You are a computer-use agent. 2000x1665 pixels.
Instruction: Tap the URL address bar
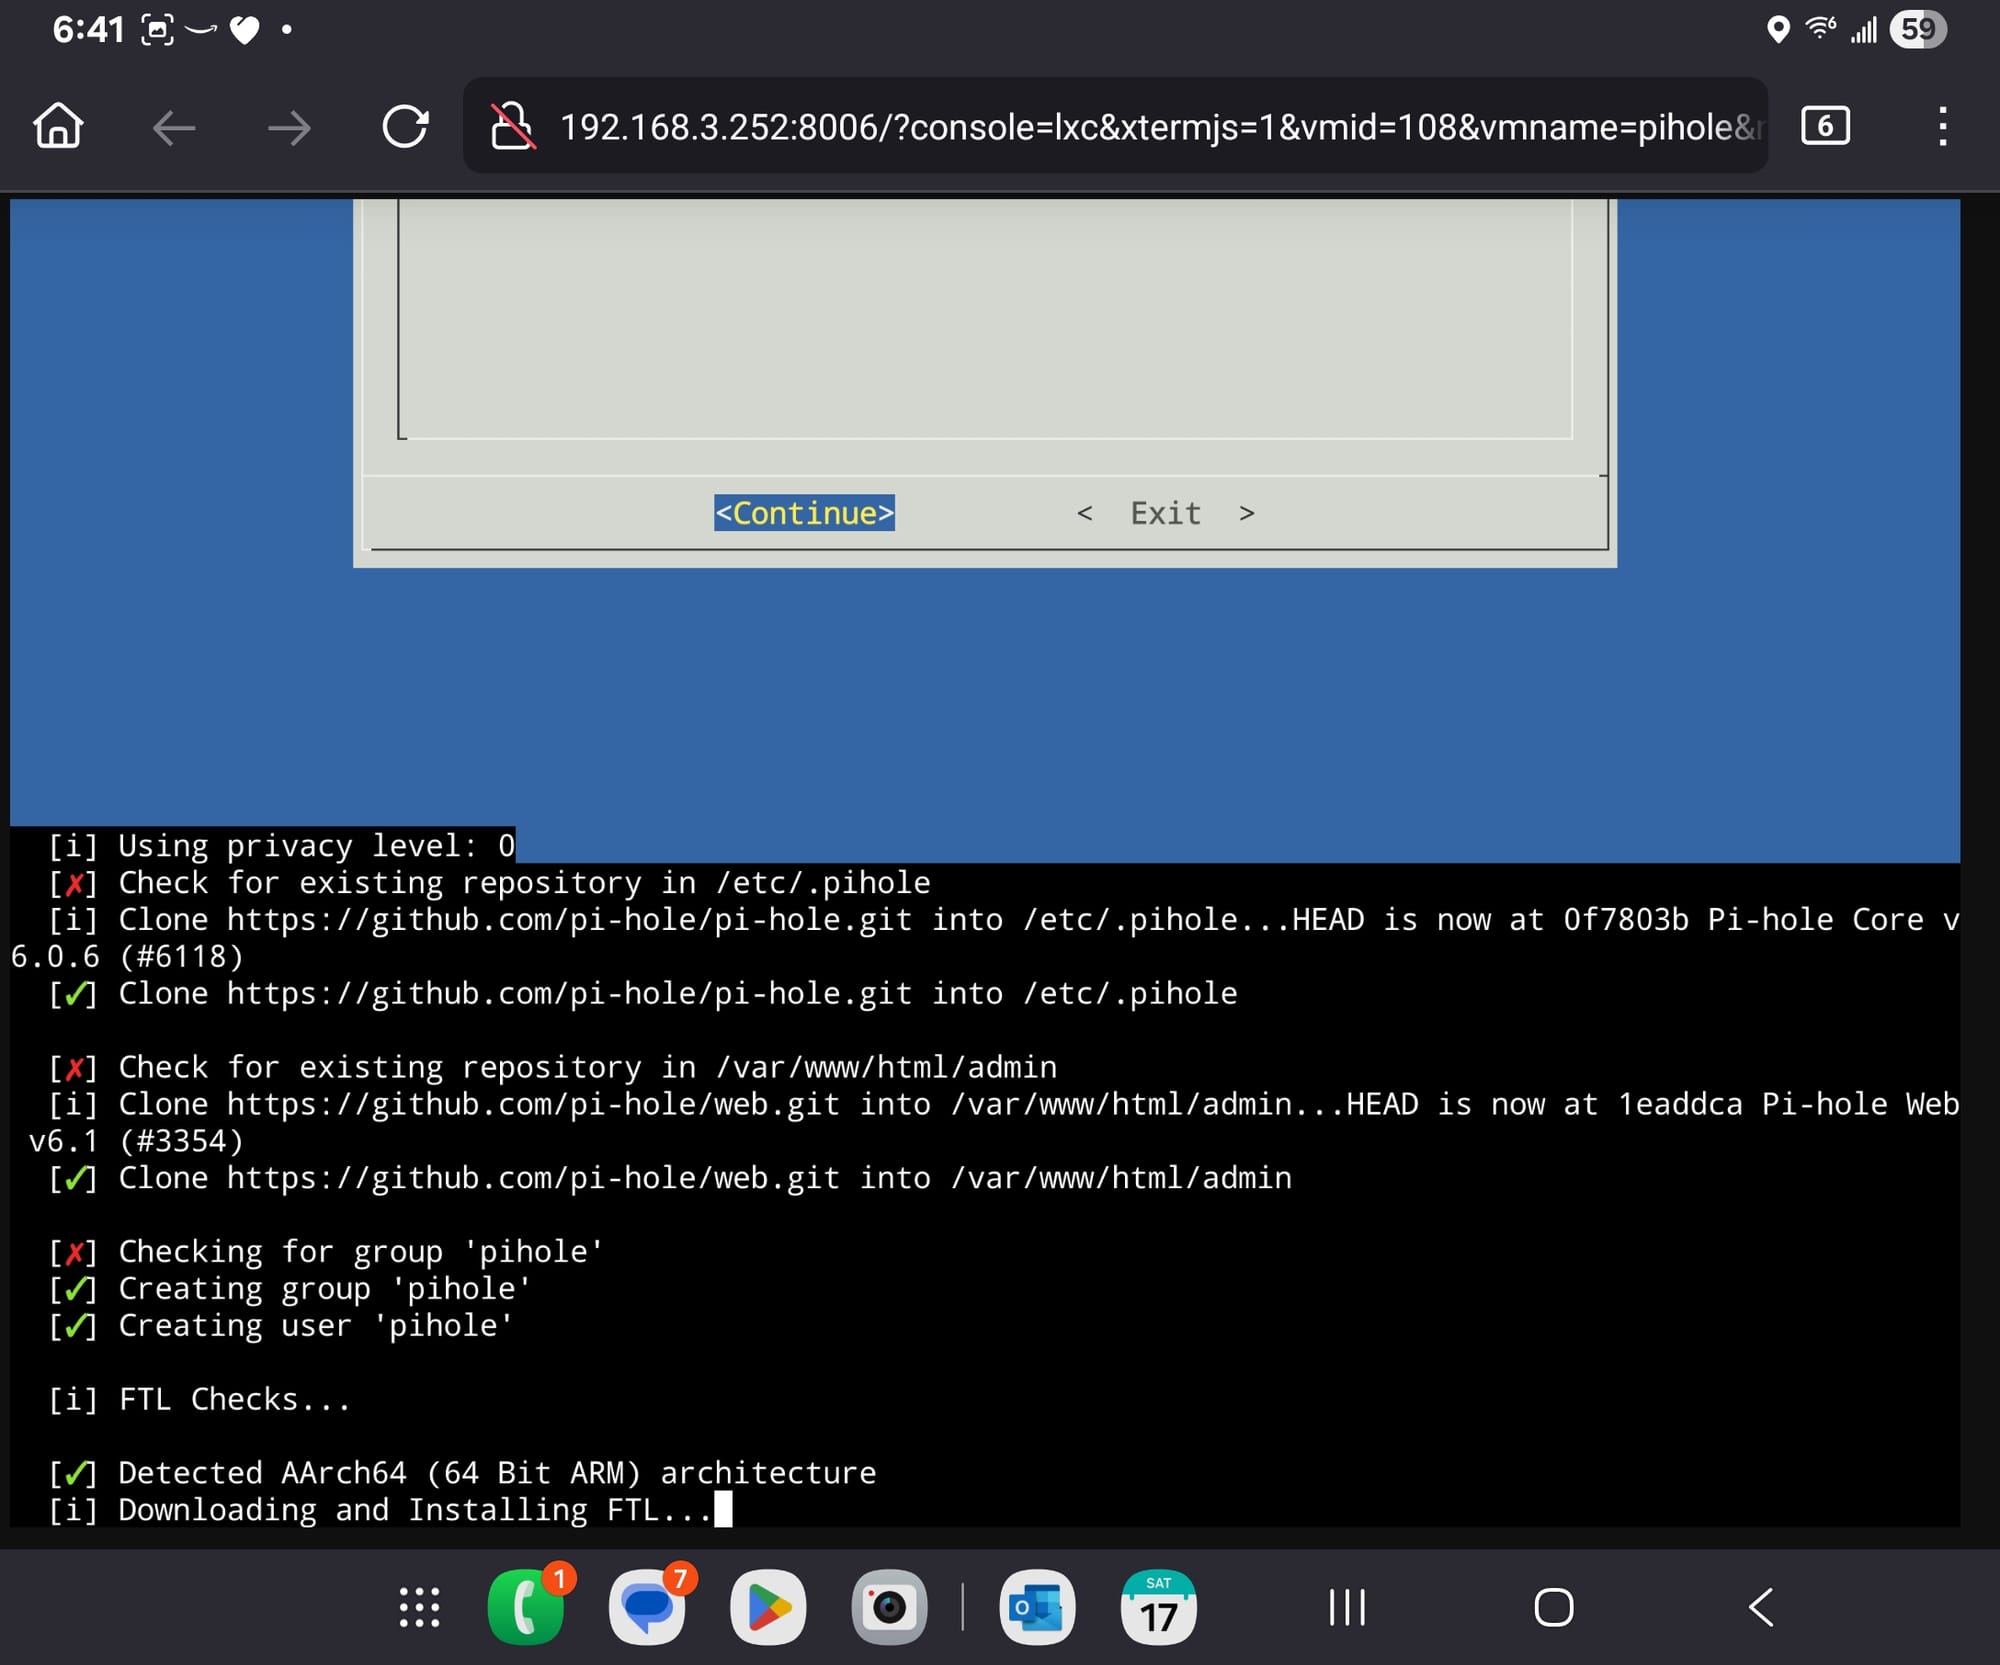click(1150, 127)
